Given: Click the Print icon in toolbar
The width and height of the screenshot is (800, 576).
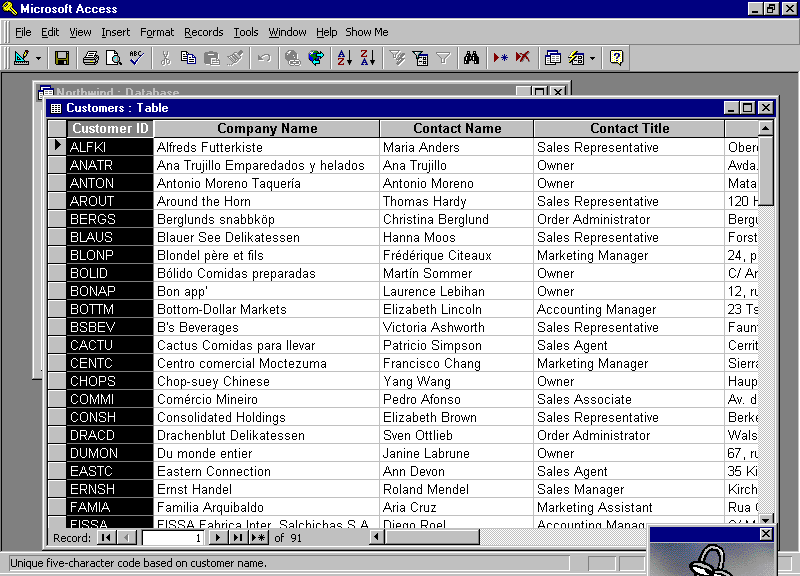Looking at the screenshot, I should tap(91, 58).
